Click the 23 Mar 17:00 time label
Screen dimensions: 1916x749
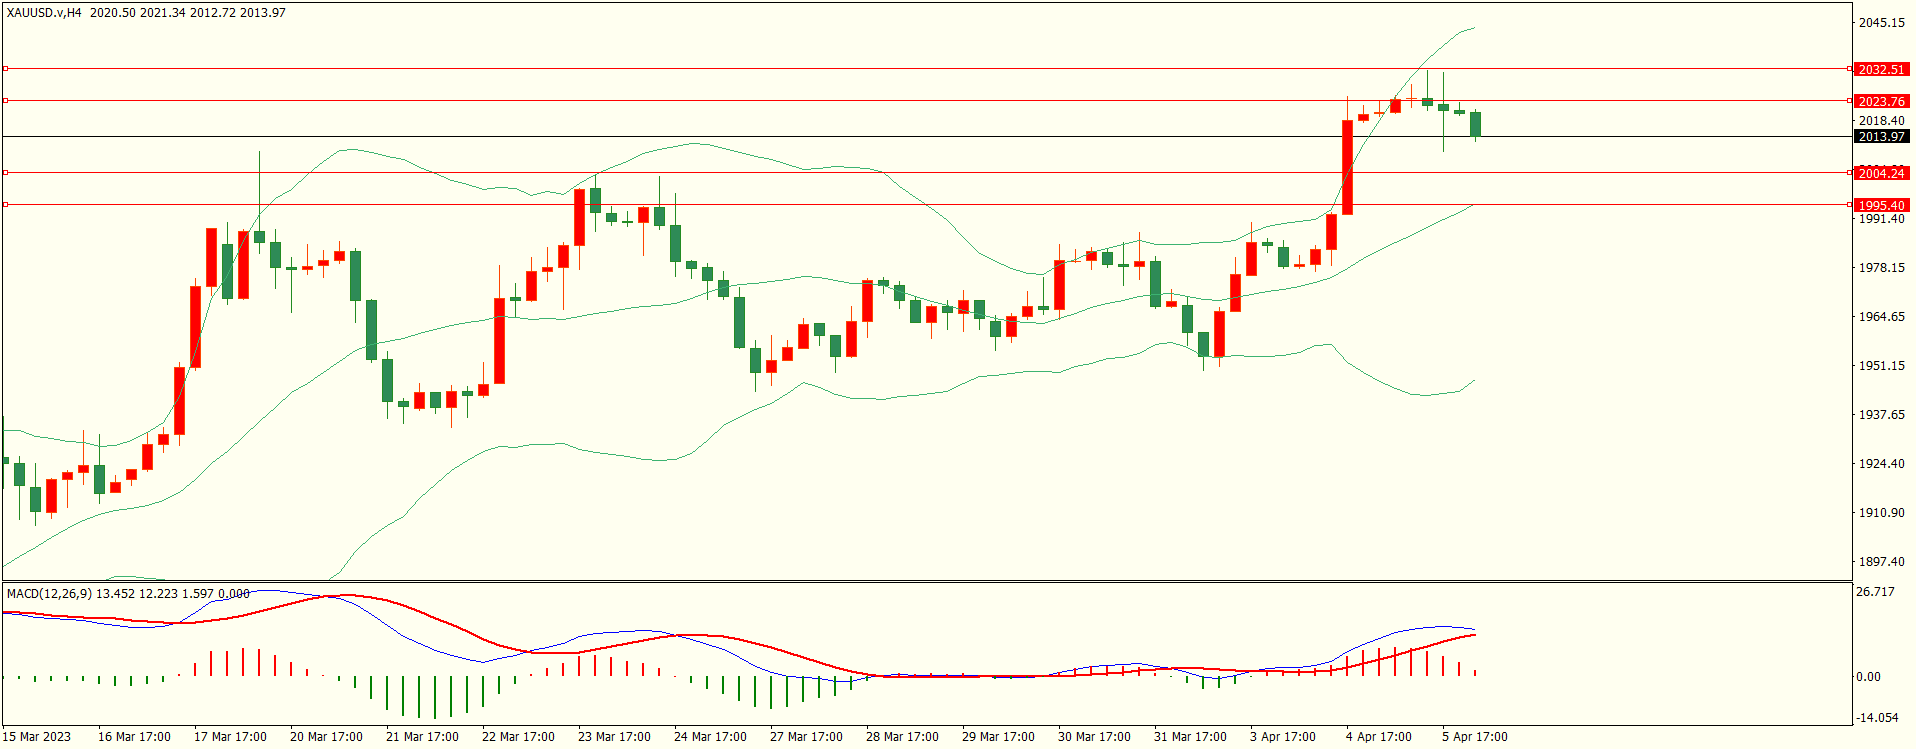click(614, 736)
